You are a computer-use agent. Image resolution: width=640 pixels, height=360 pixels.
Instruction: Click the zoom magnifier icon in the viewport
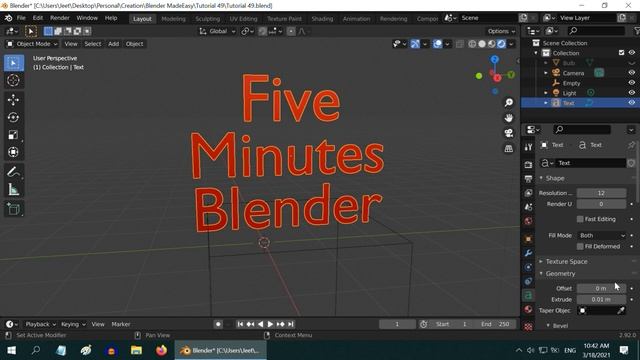(509, 102)
